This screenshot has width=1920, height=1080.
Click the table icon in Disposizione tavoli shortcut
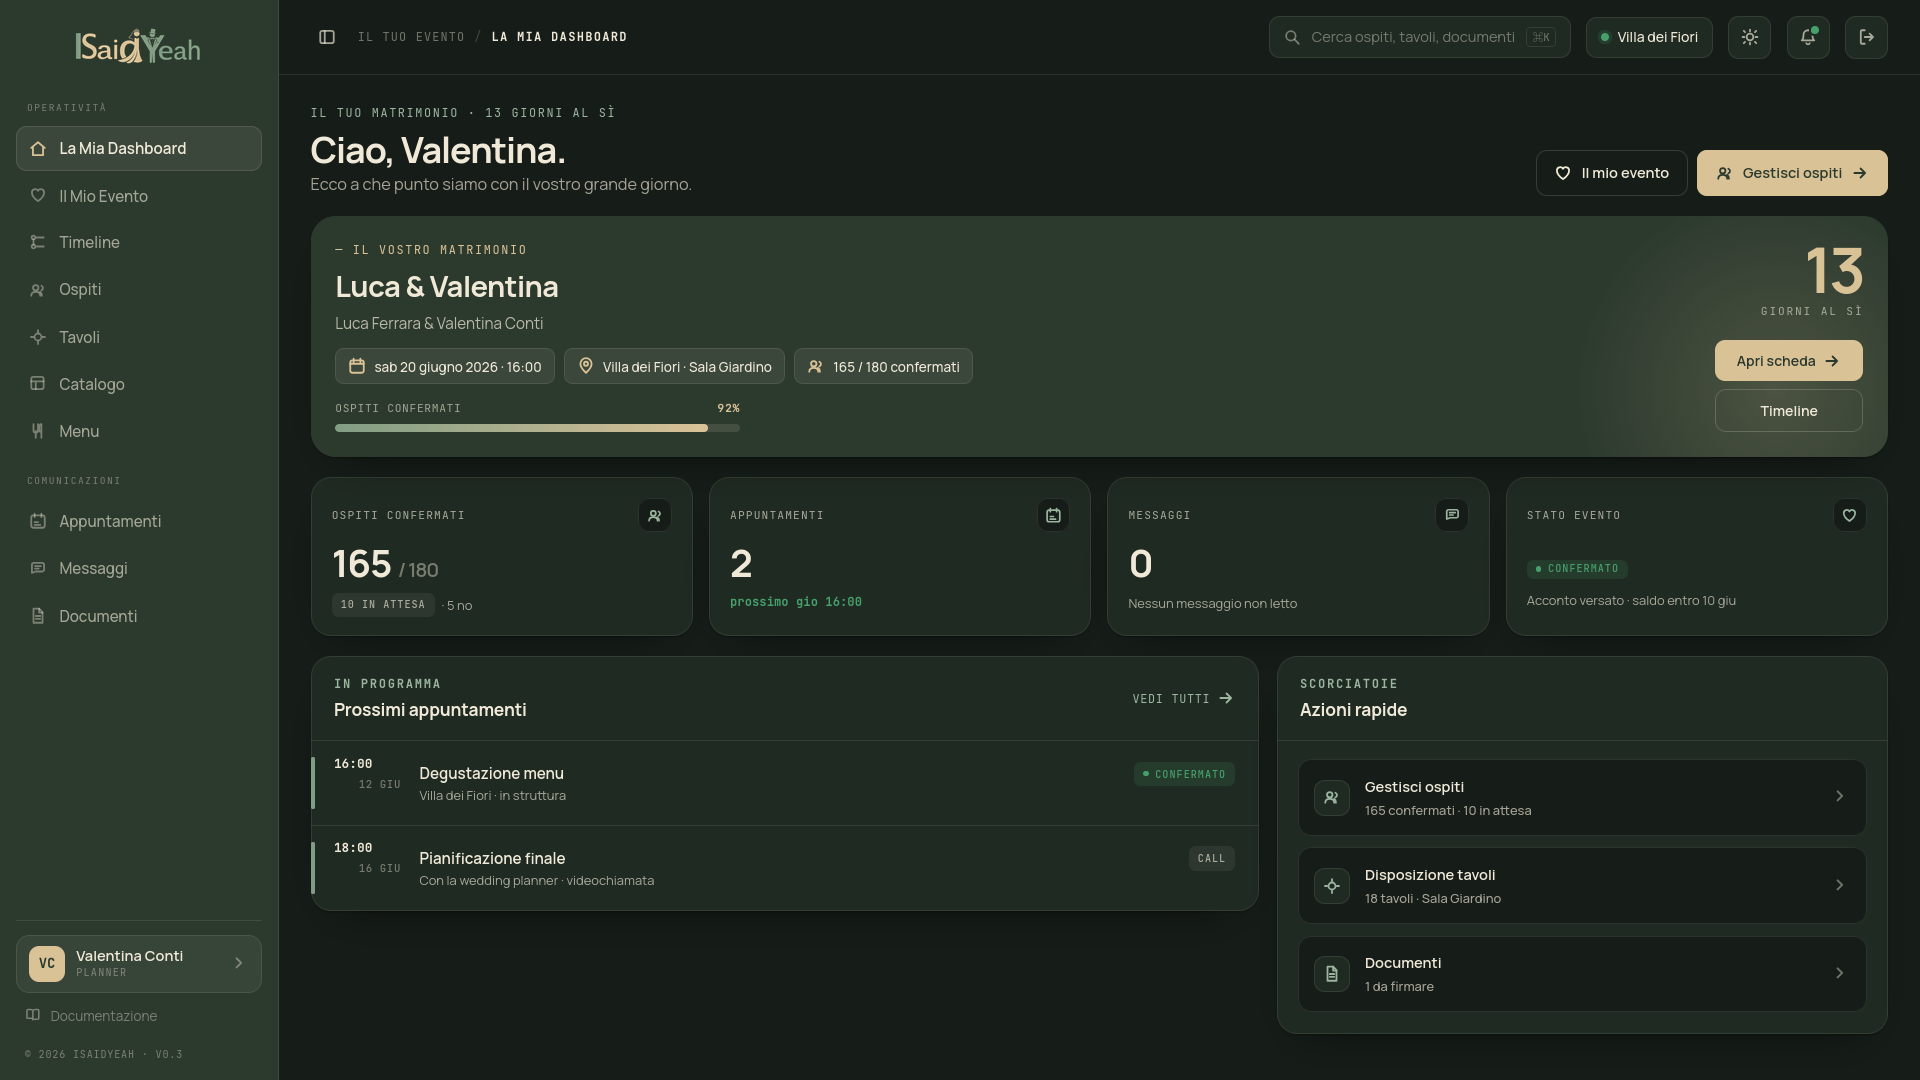pos(1332,886)
